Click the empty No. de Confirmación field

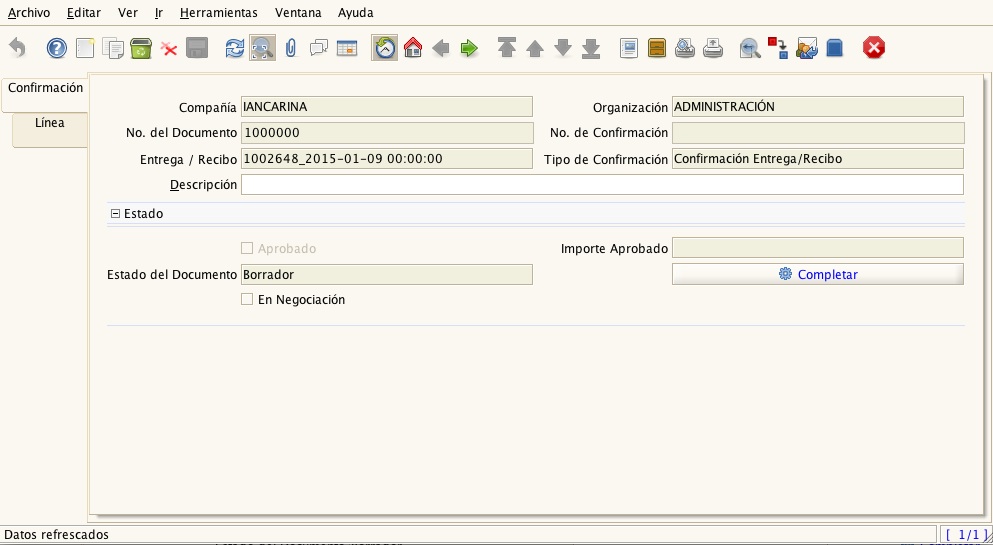point(818,133)
